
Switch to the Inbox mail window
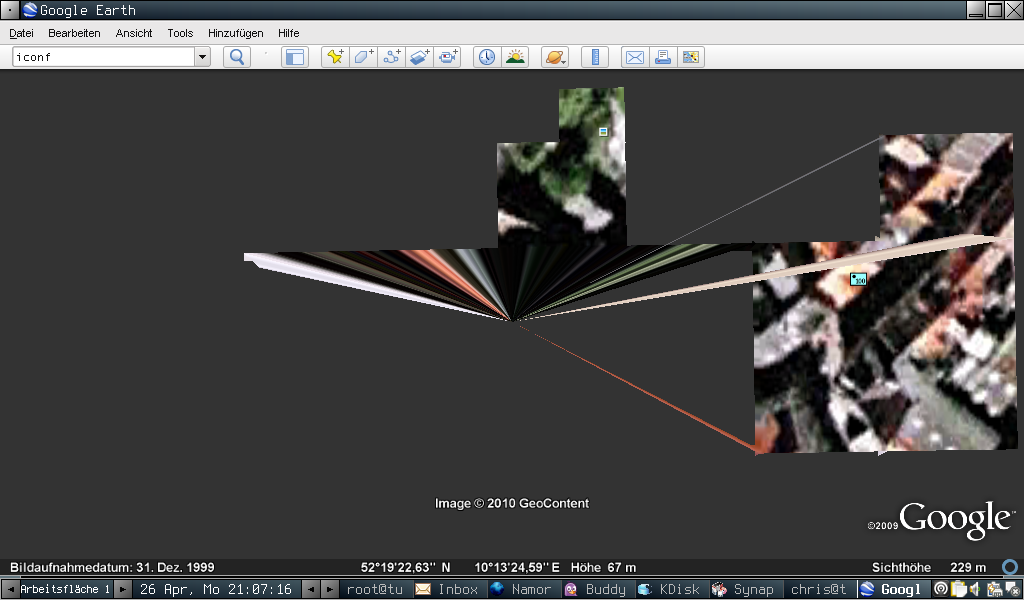pos(450,589)
